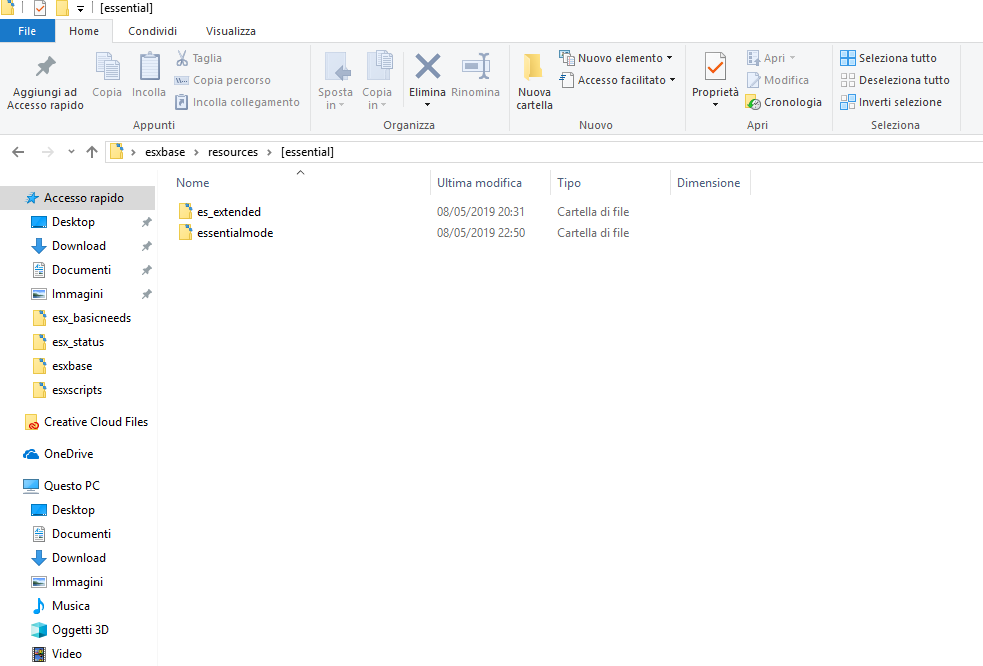Sort files by Ultima modifica column header
The height and width of the screenshot is (666, 983).
477,182
